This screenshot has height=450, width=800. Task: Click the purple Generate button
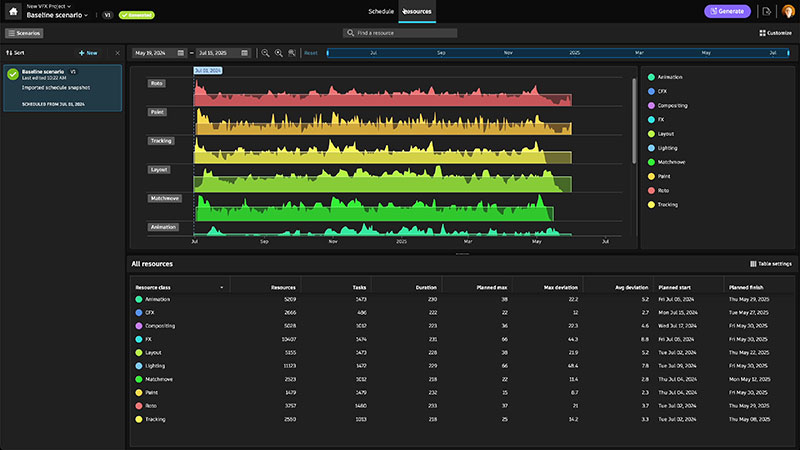click(x=727, y=12)
